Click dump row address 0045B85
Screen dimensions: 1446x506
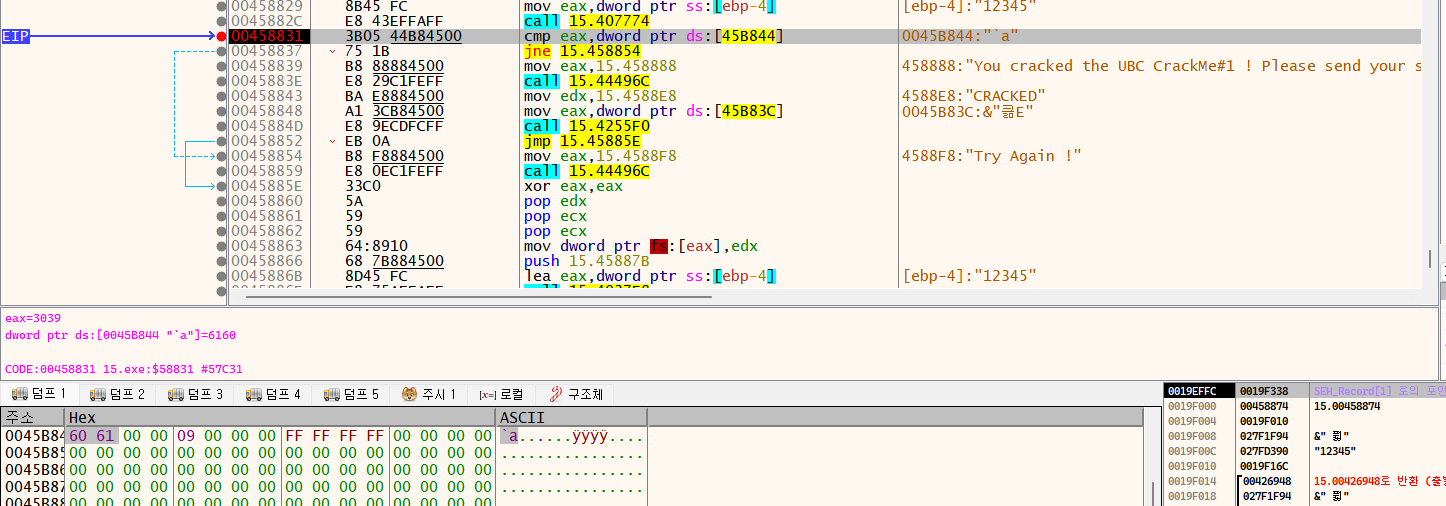[34, 453]
